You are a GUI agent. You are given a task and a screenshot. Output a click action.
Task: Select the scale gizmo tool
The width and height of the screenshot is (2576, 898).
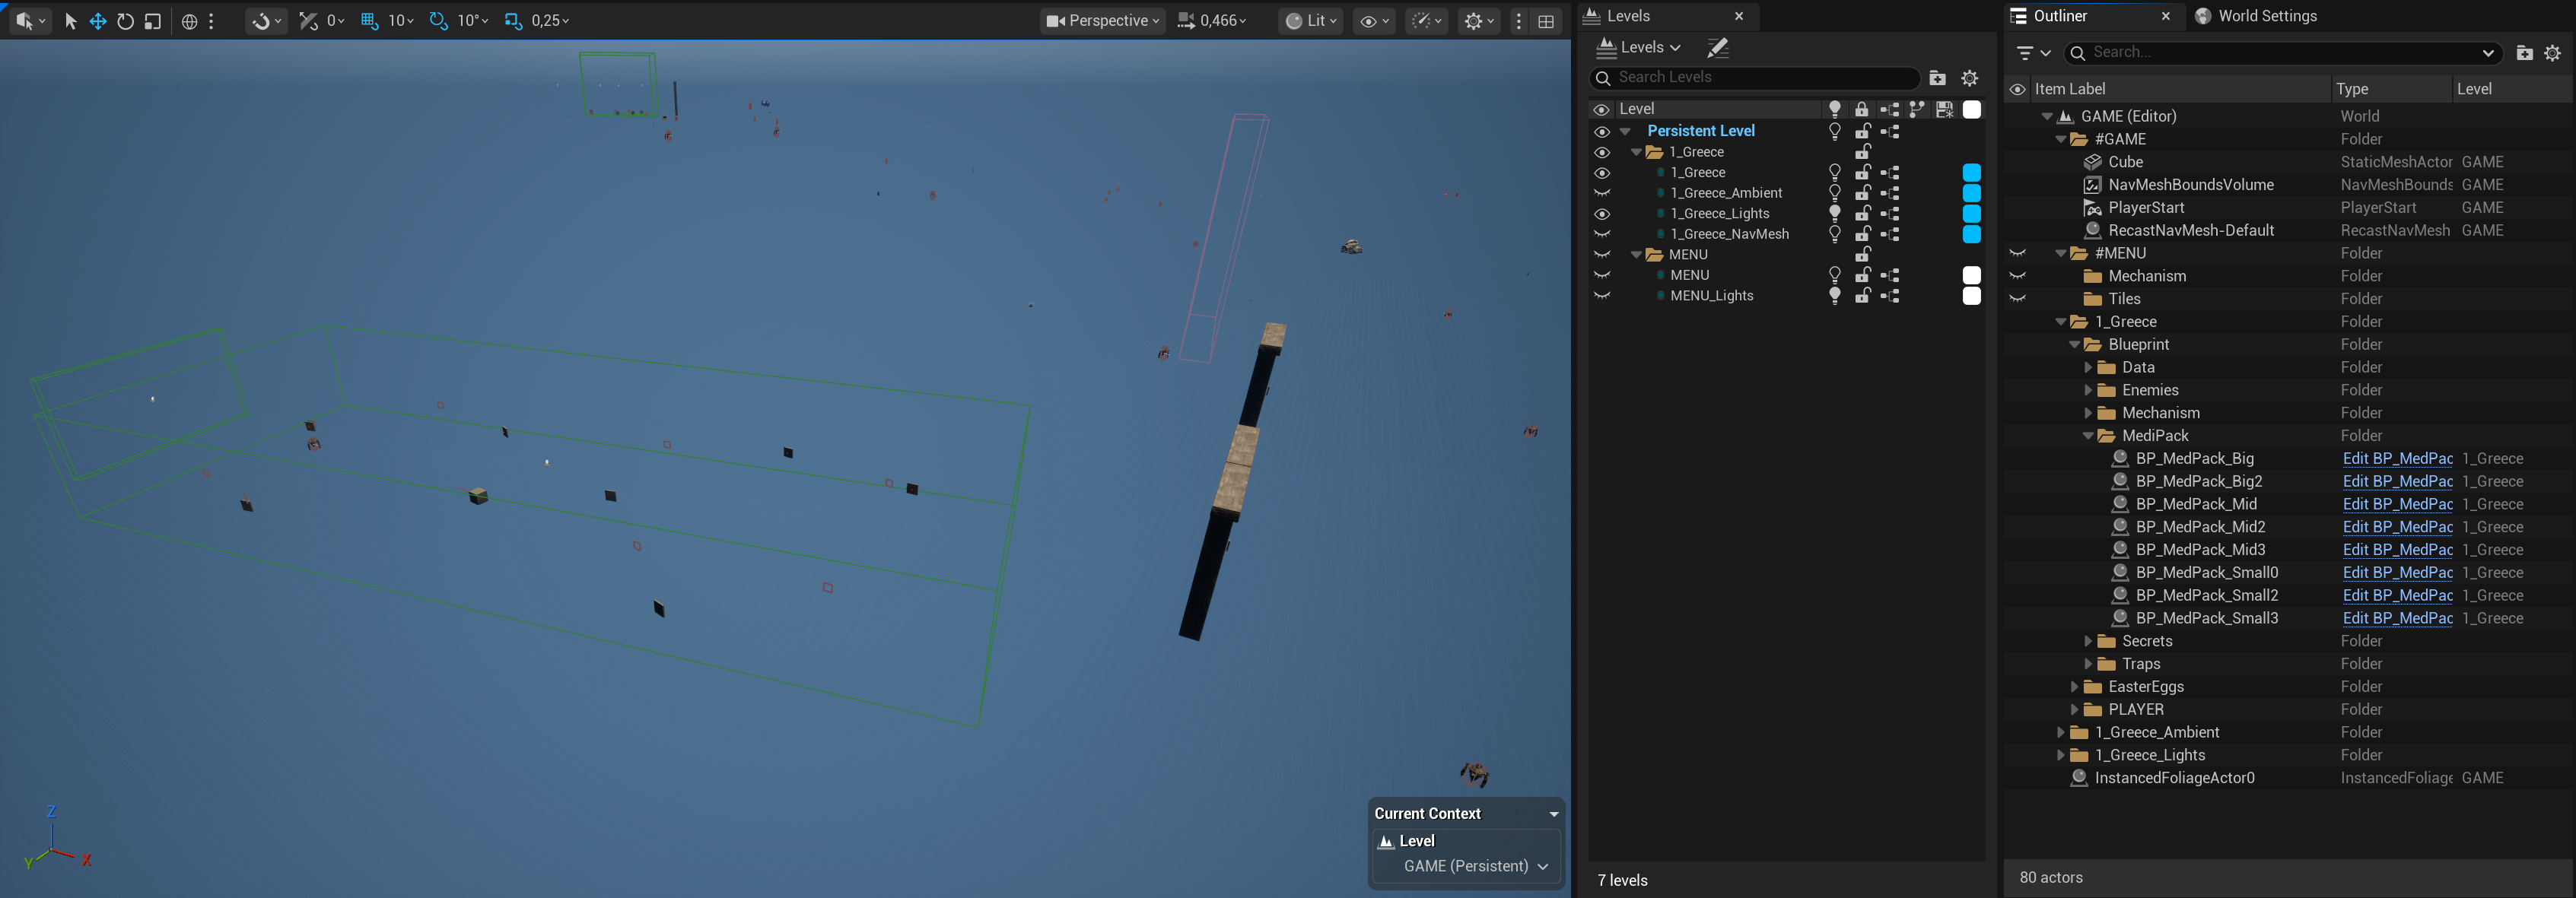(152, 21)
